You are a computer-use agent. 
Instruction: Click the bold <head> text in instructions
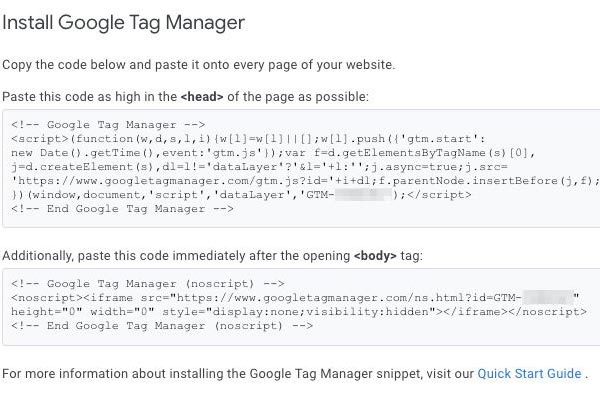pos(202,97)
